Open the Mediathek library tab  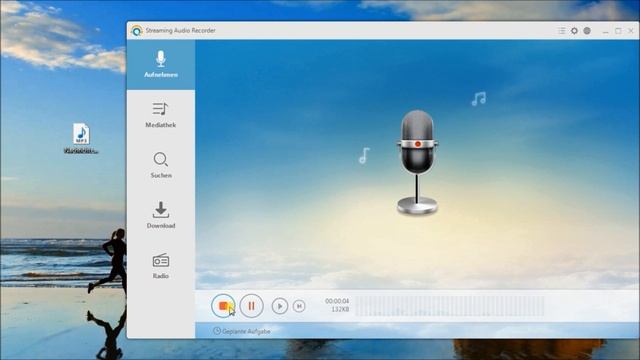(x=161, y=115)
